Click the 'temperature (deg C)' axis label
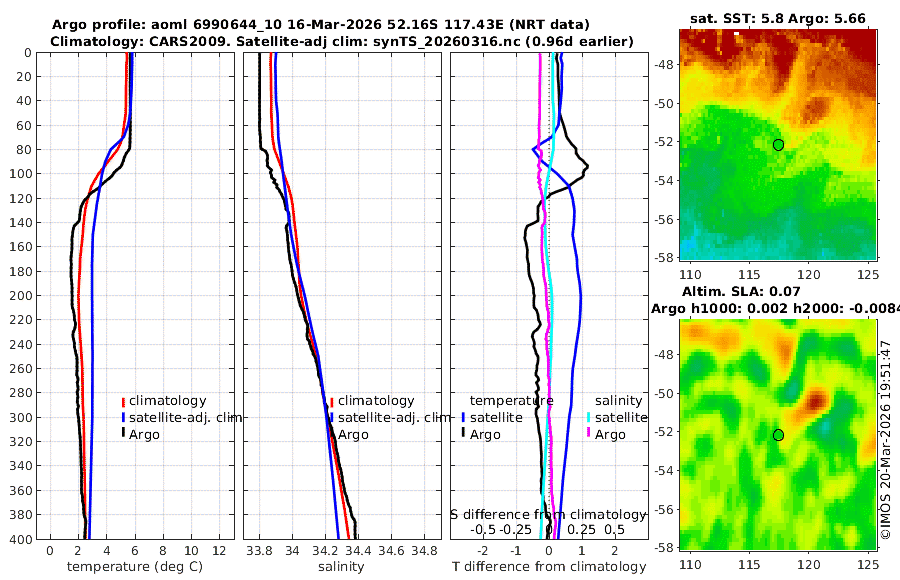 coord(135,567)
